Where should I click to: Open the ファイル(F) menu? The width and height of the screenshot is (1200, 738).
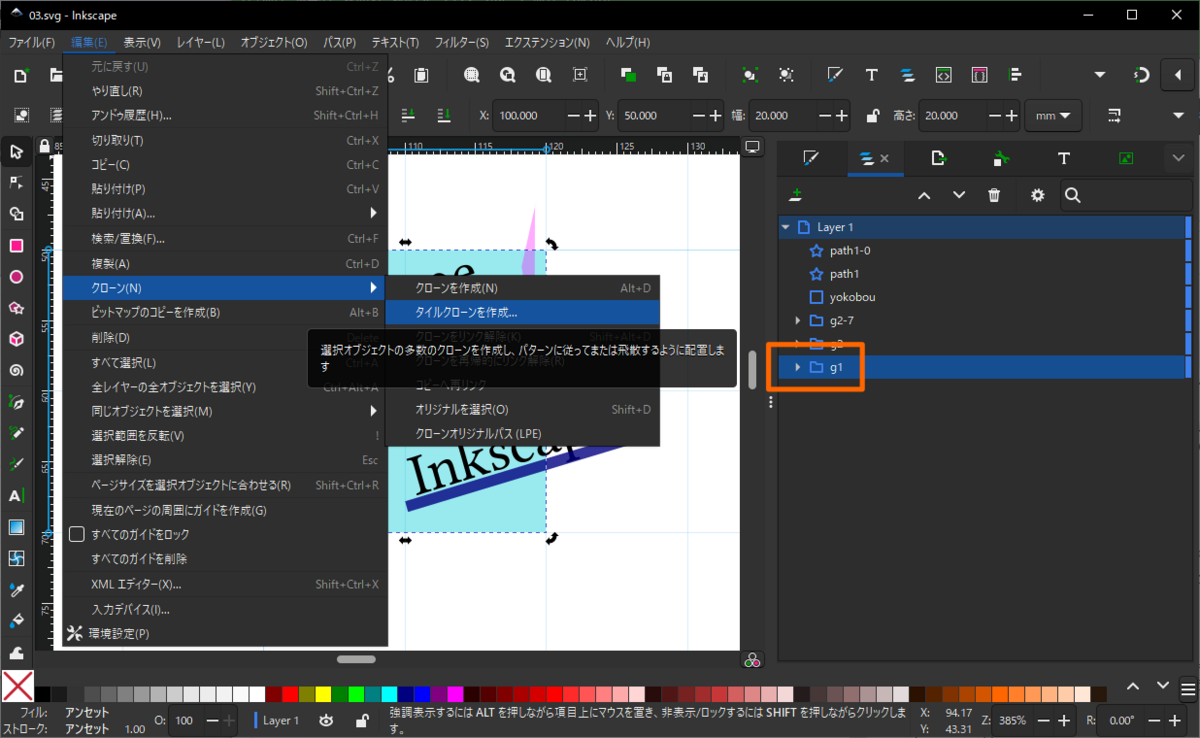pos(32,42)
